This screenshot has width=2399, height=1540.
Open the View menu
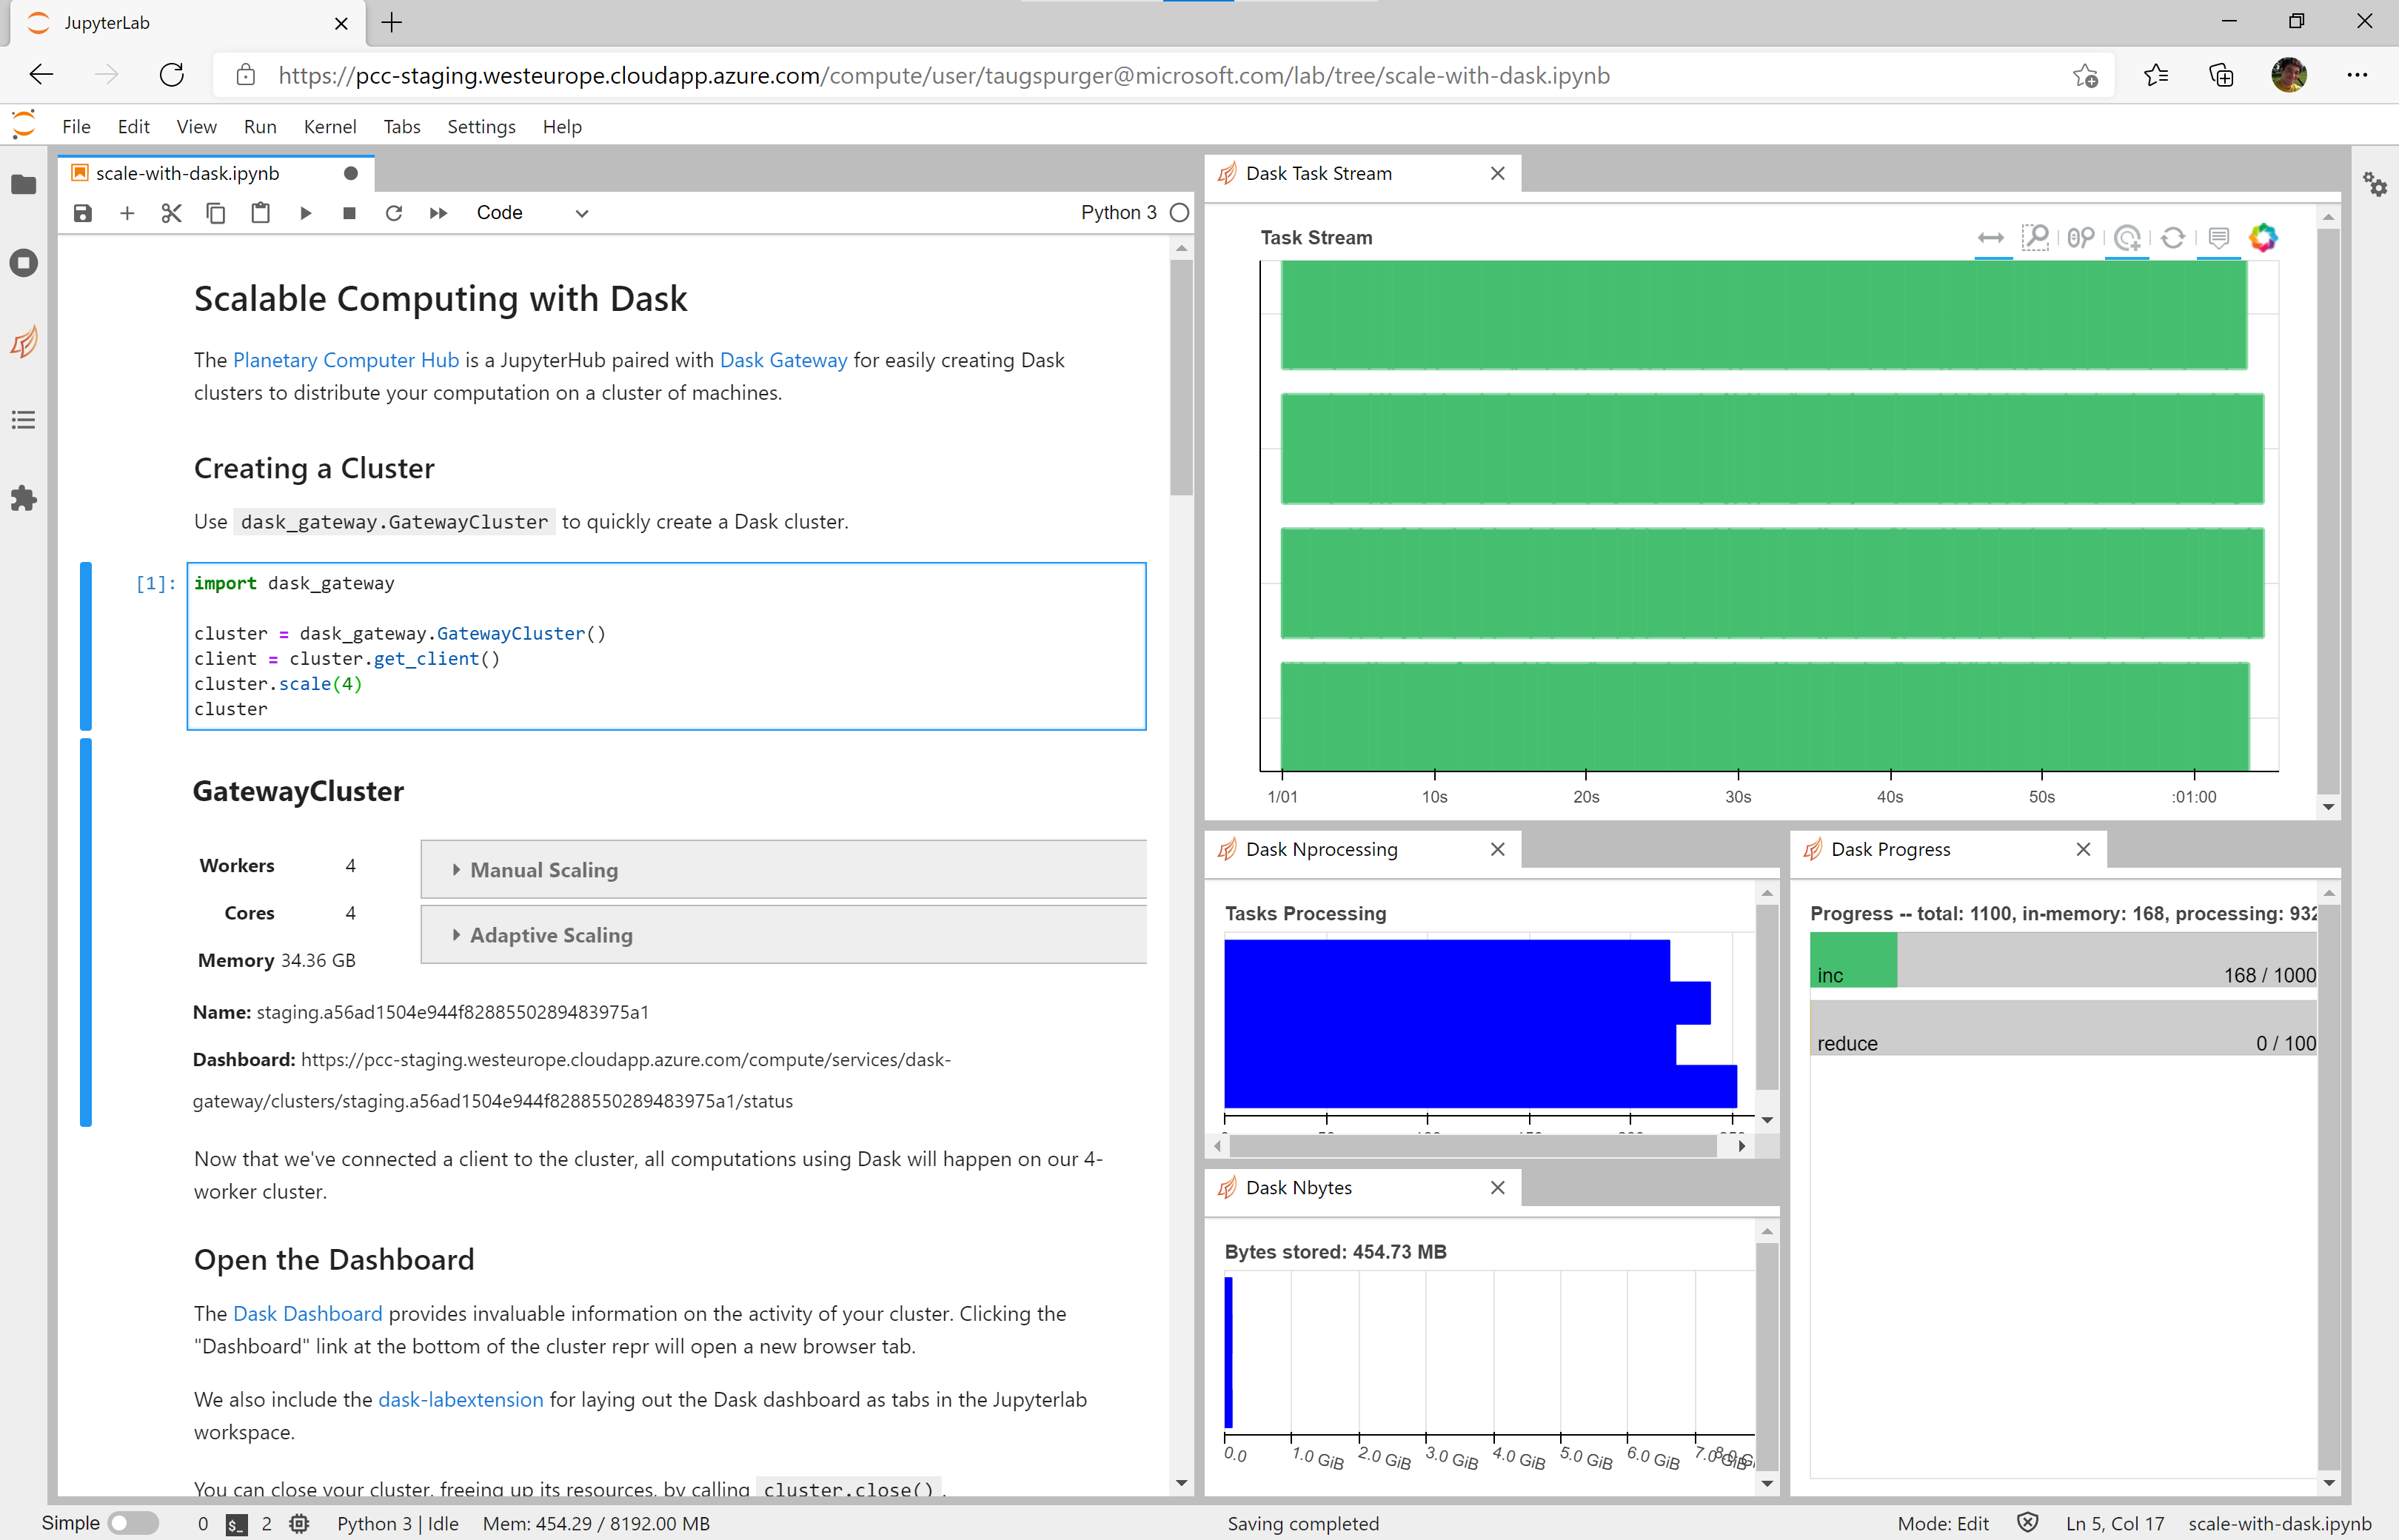click(196, 127)
